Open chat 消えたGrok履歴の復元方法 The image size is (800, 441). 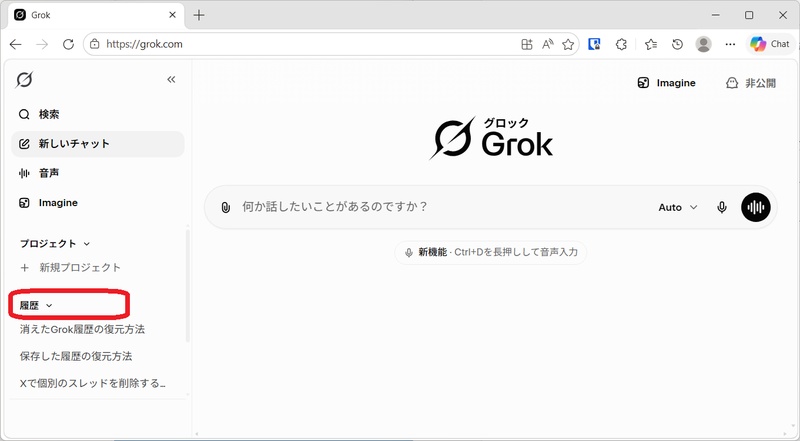coord(82,329)
